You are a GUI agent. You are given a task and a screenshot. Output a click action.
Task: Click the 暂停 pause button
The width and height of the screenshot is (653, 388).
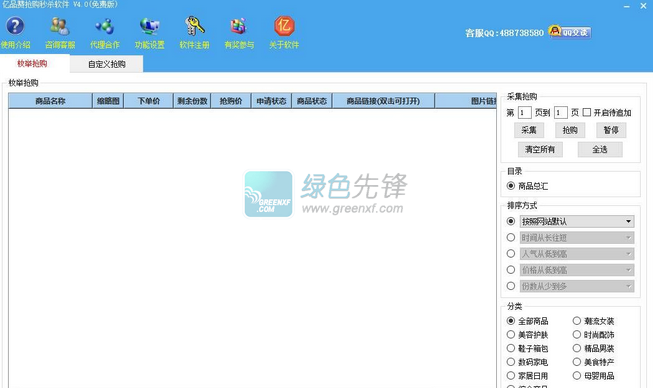611,130
